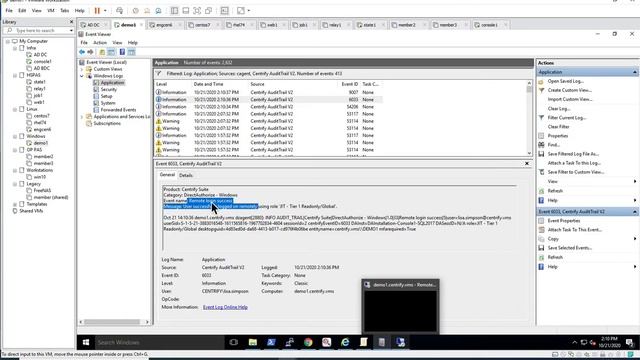Screen dimensions: 640x360
Task: Click the take snapshot clock icon in VMware toolbar
Action: 136,11
